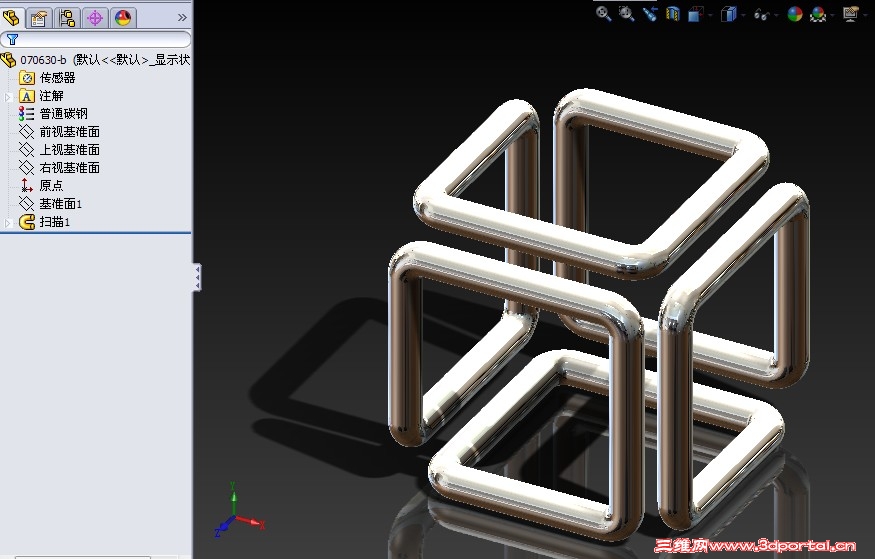The height and width of the screenshot is (559, 875).
Task: Select the 基准面1 plane feature
Action: click(51, 204)
